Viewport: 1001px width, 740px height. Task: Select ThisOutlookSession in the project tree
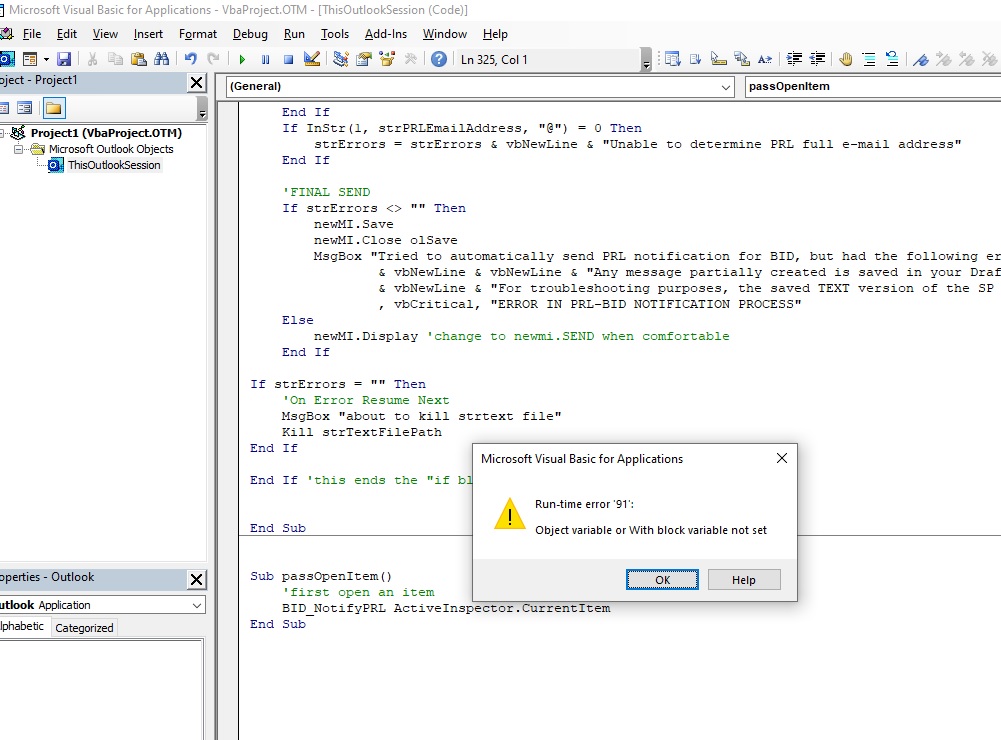(x=113, y=165)
